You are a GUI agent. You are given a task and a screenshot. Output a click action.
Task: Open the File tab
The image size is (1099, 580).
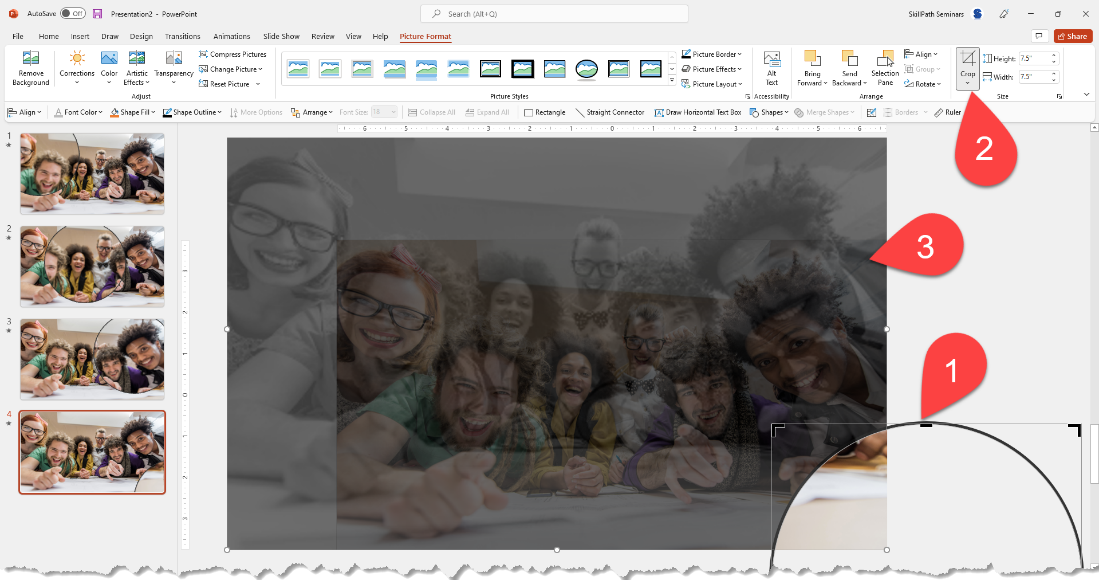tap(18, 36)
